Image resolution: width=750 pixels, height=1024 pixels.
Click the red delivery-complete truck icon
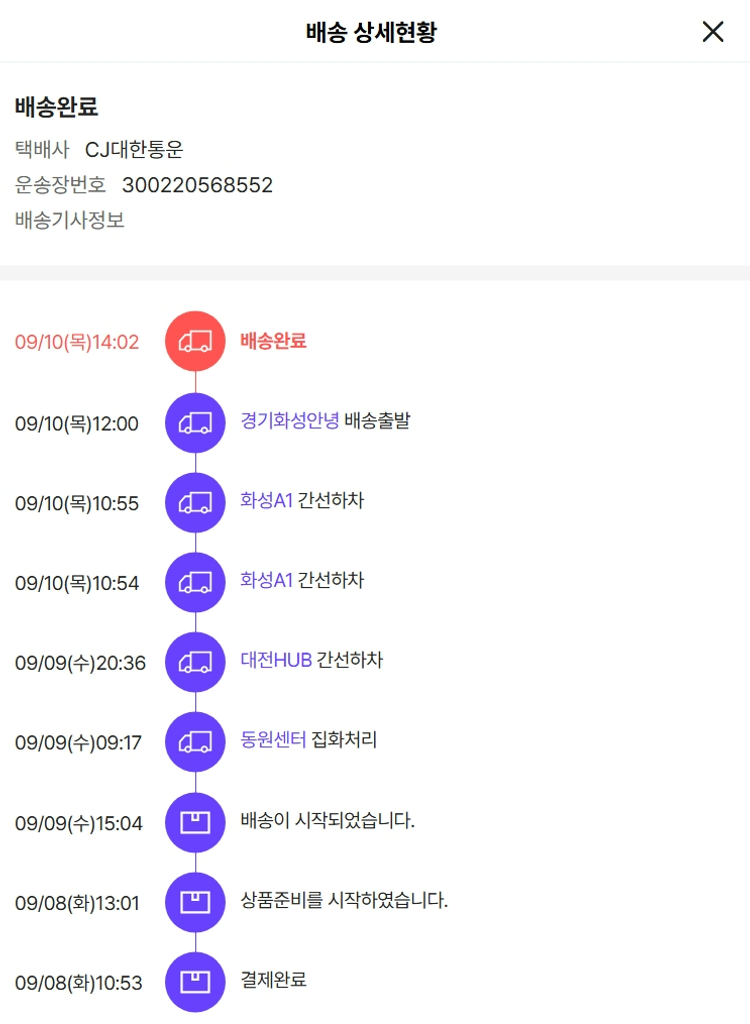point(195,342)
